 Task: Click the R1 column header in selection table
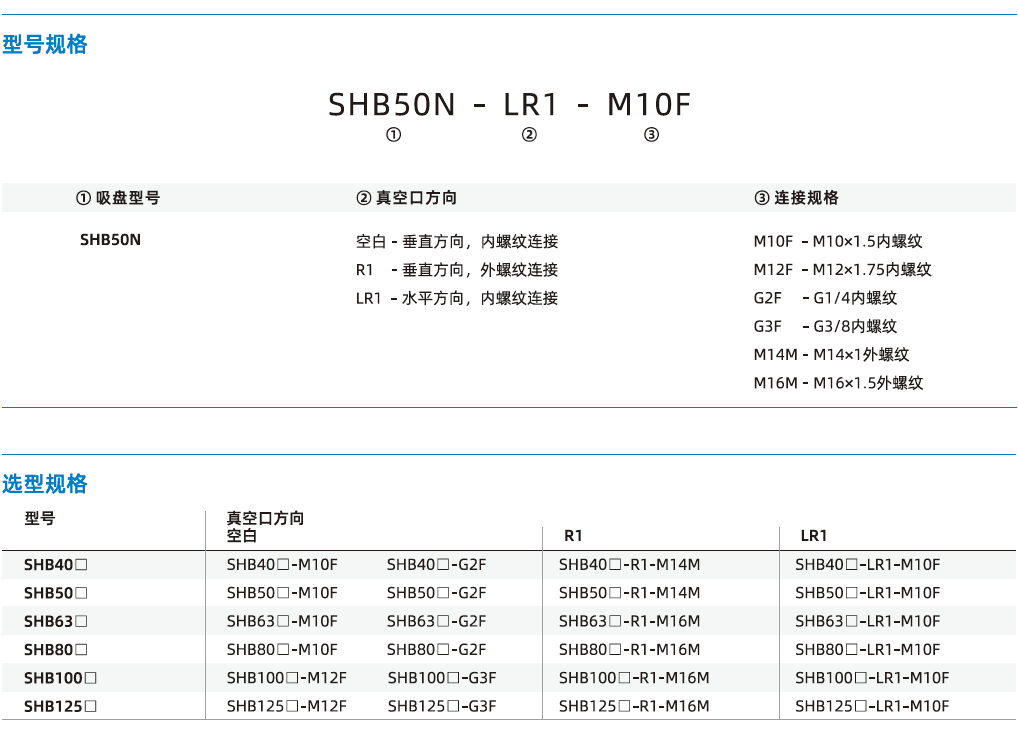[x=573, y=536]
